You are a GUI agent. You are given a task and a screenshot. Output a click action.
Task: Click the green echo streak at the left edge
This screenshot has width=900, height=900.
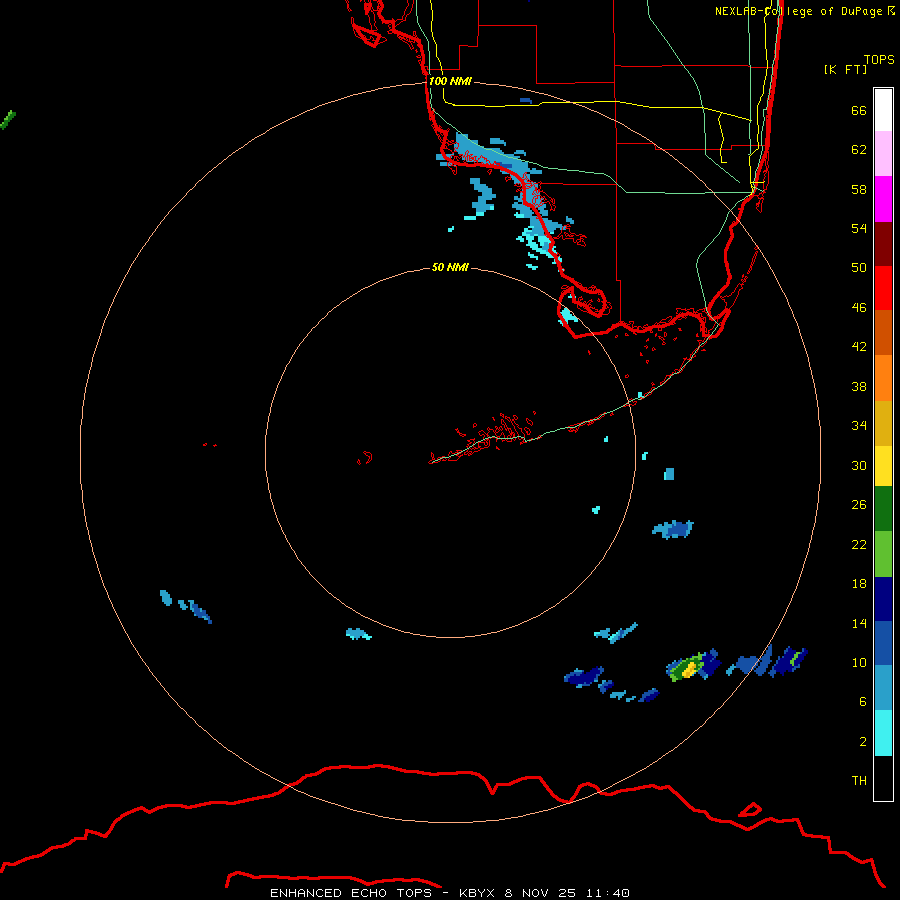[7, 120]
